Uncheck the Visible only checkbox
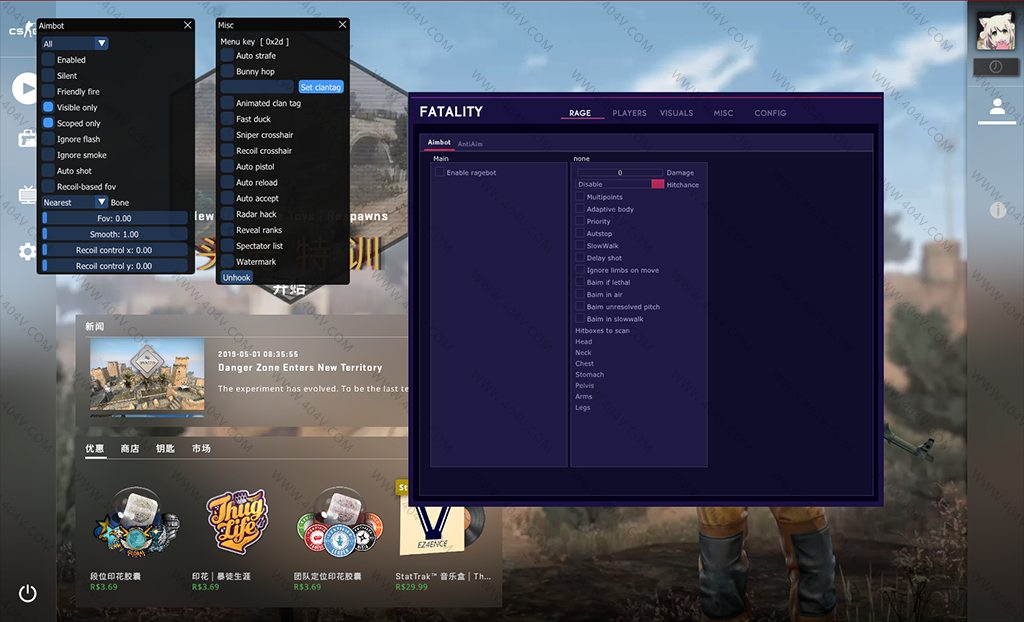Viewport: 1024px width, 622px height. point(48,107)
